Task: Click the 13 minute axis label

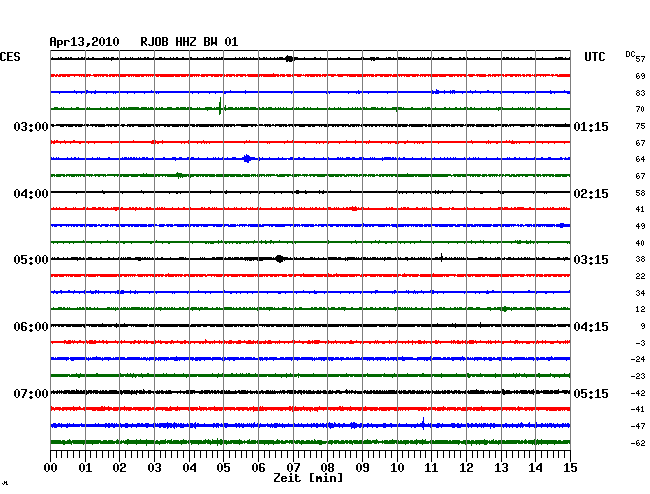Action: click(x=501, y=468)
